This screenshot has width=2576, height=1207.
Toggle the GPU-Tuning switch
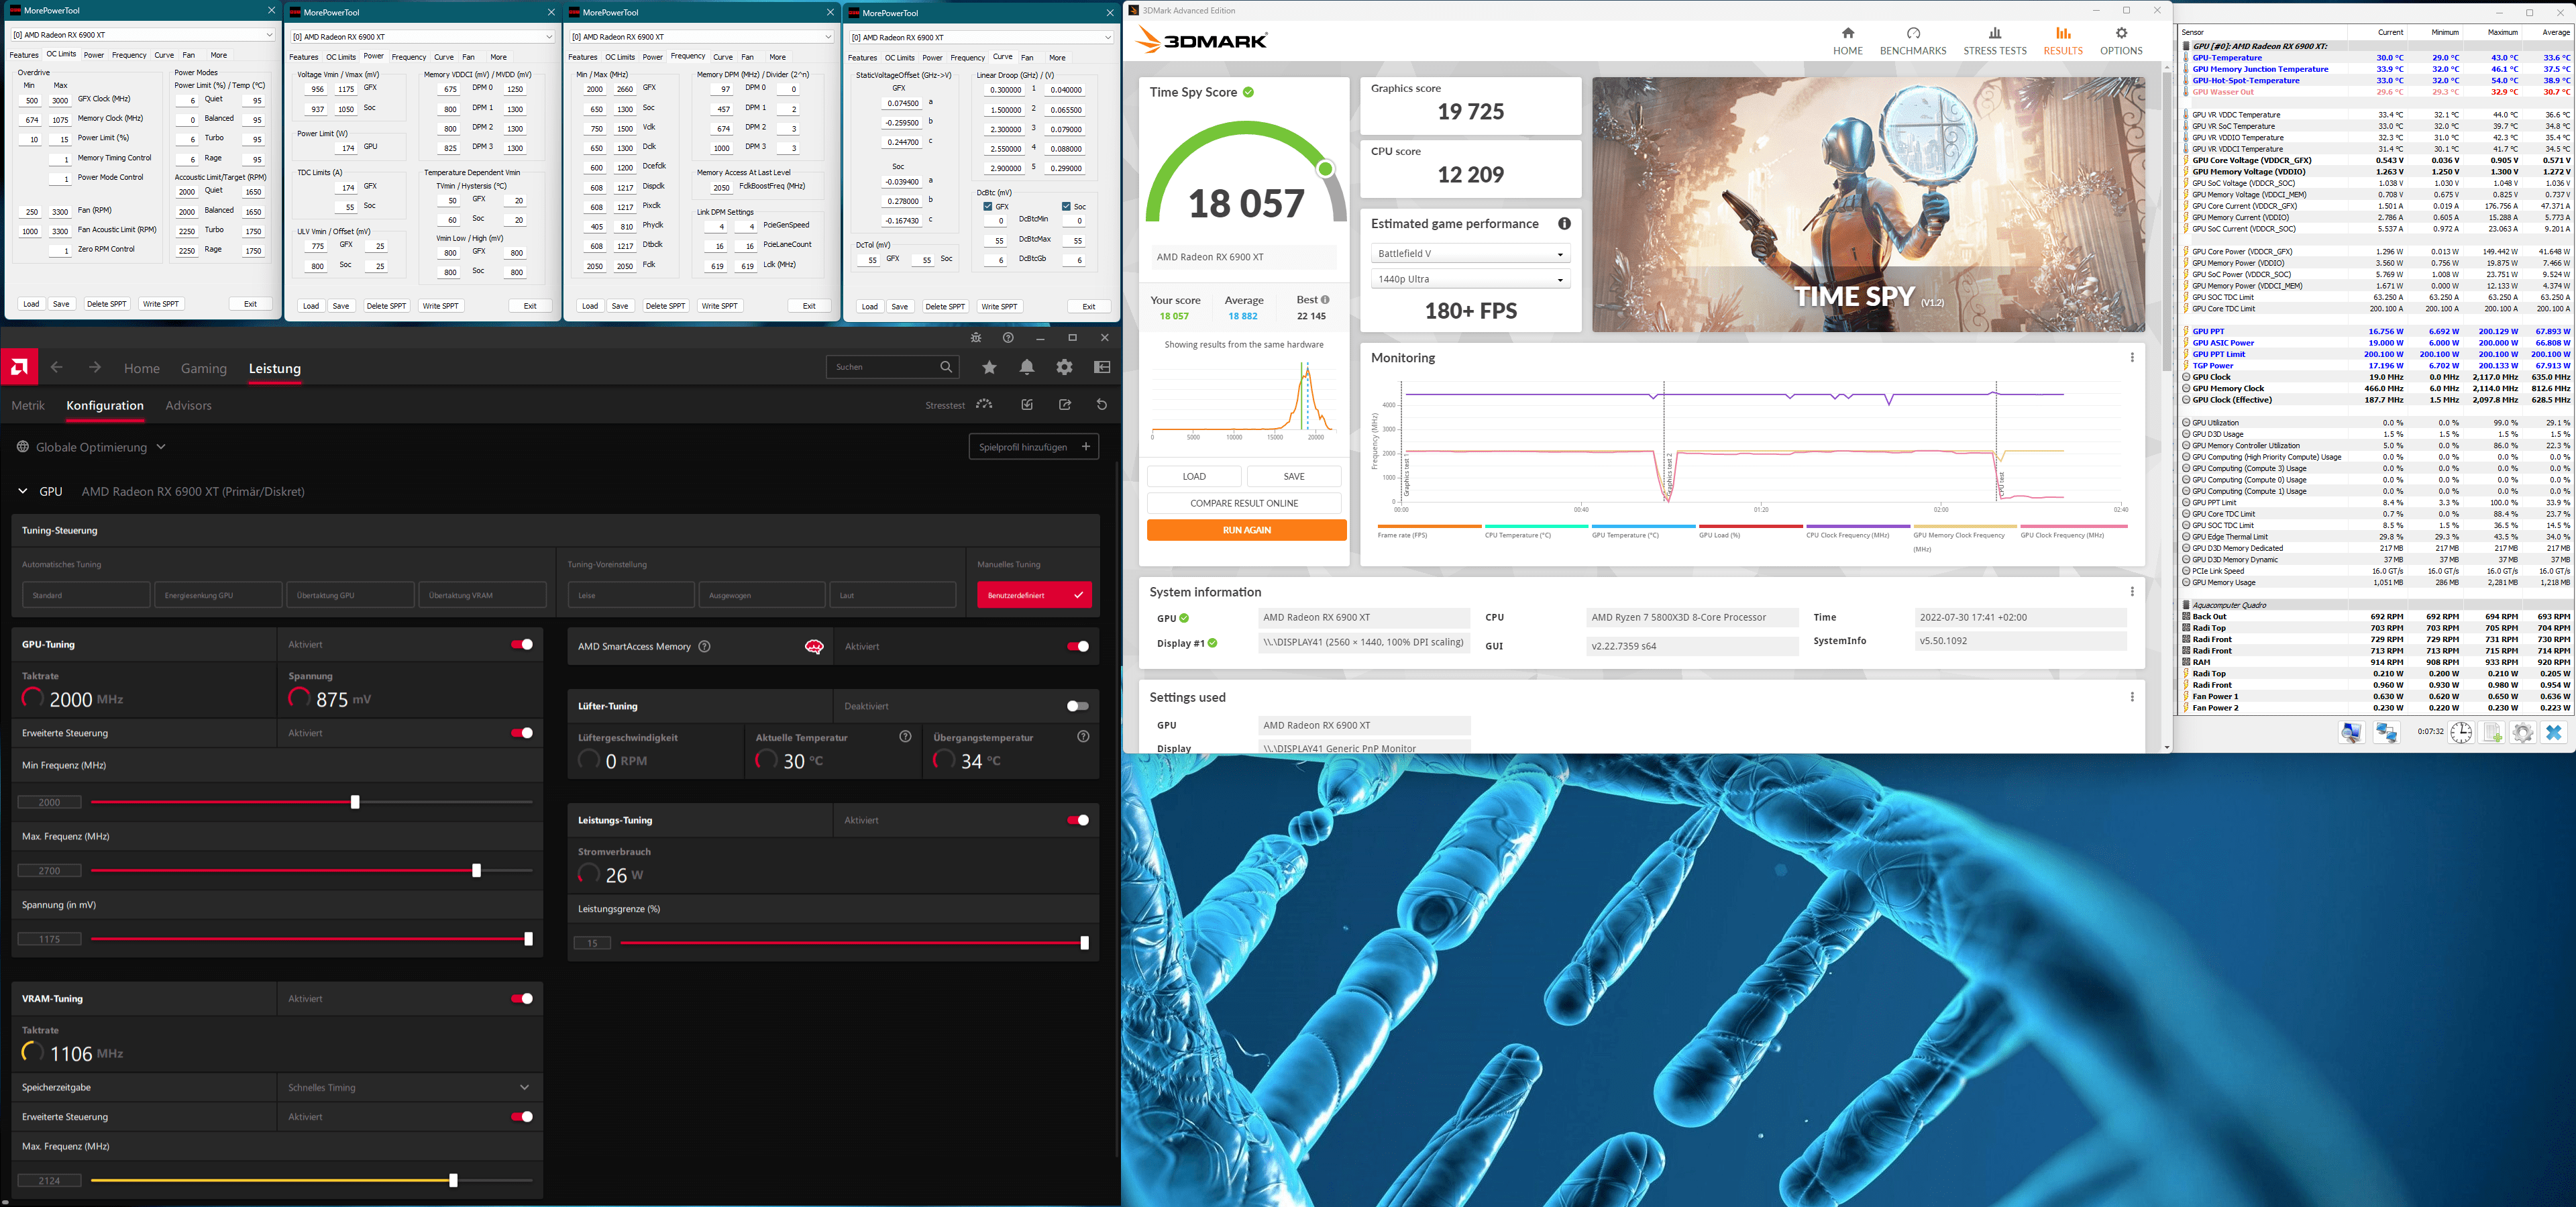[522, 645]
